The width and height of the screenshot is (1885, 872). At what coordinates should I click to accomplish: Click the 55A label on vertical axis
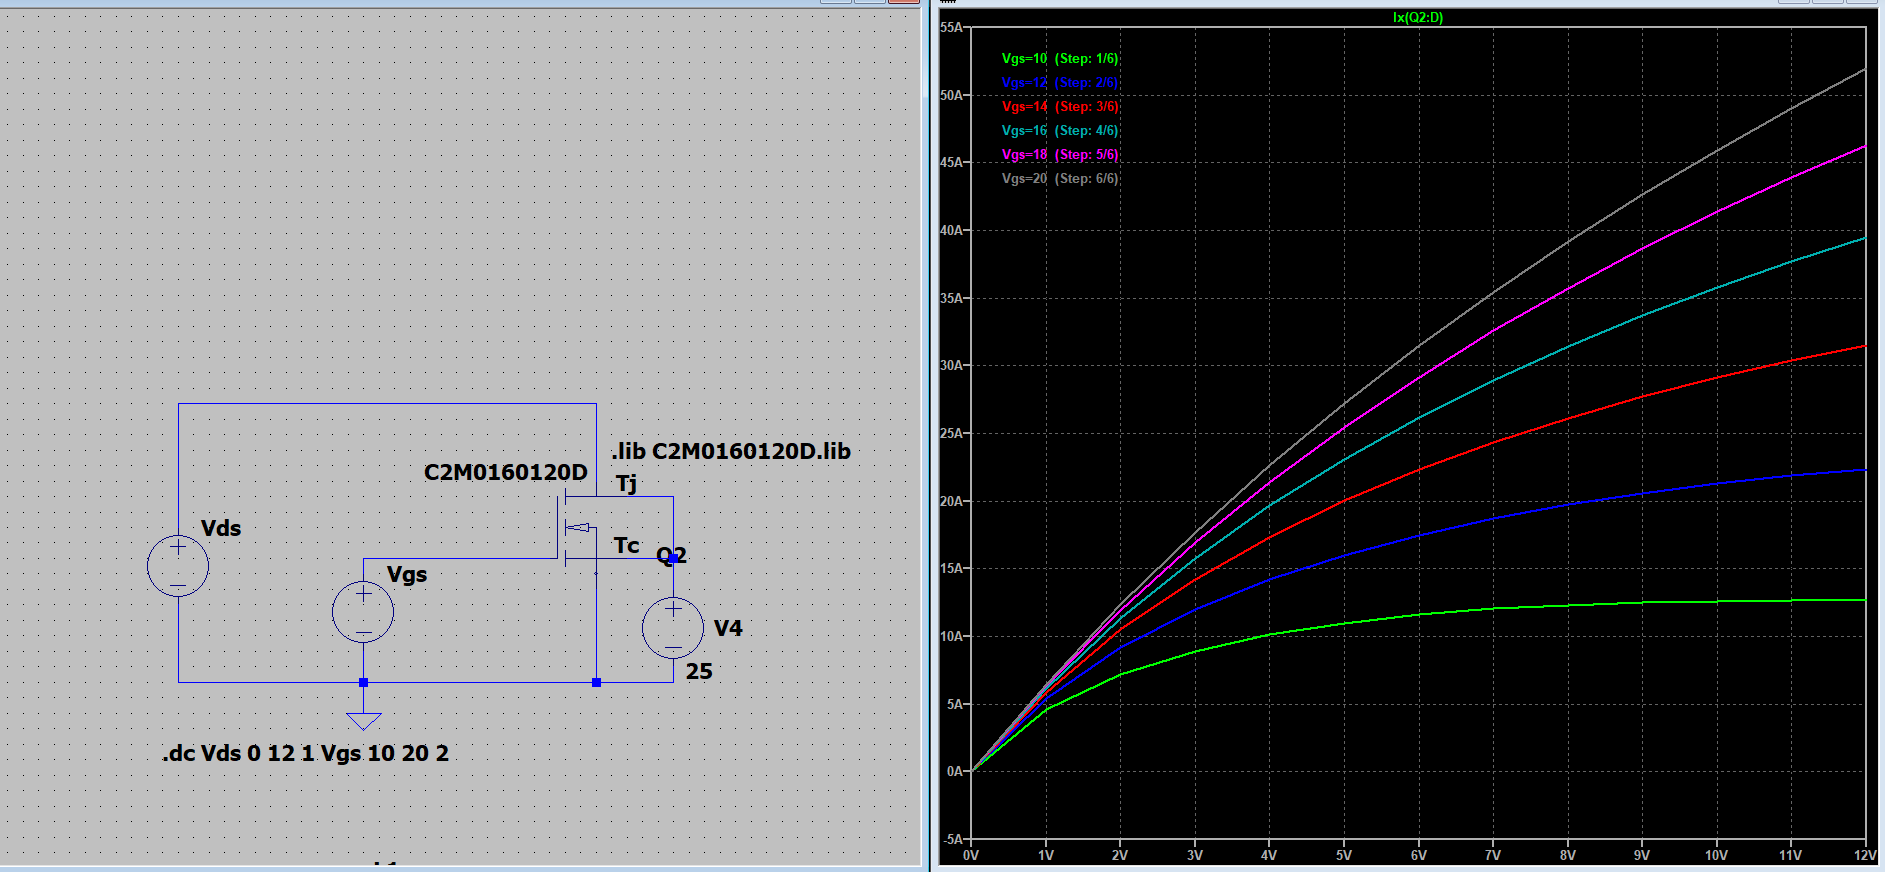click(x=951, y=28)
